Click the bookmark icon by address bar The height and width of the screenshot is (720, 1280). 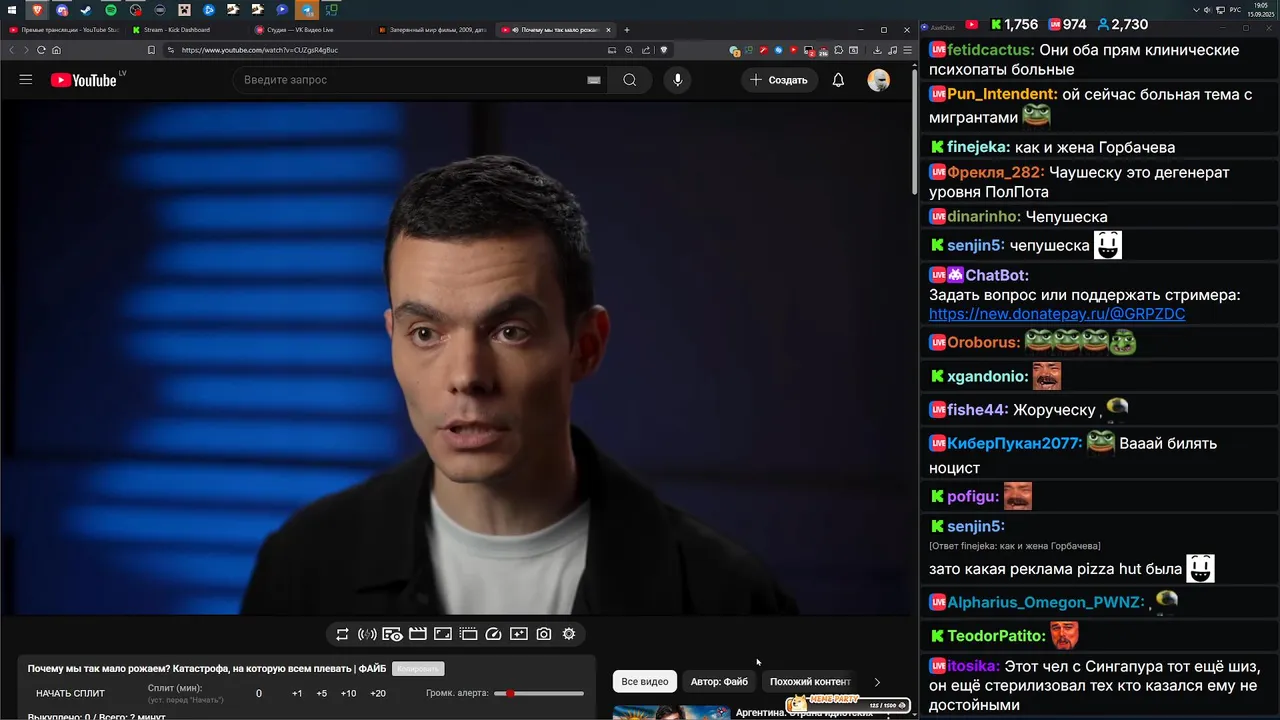point(151,50)
